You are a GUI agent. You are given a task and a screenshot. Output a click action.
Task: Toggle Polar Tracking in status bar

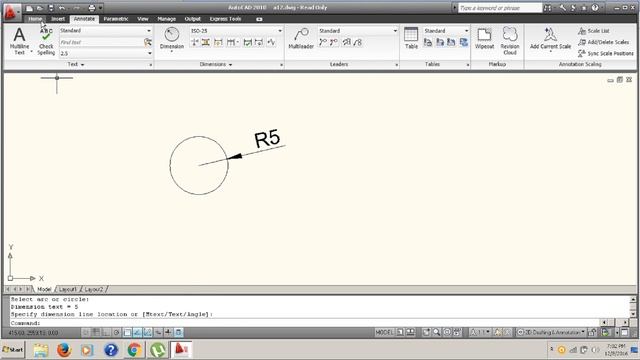(x=116, y=332)
